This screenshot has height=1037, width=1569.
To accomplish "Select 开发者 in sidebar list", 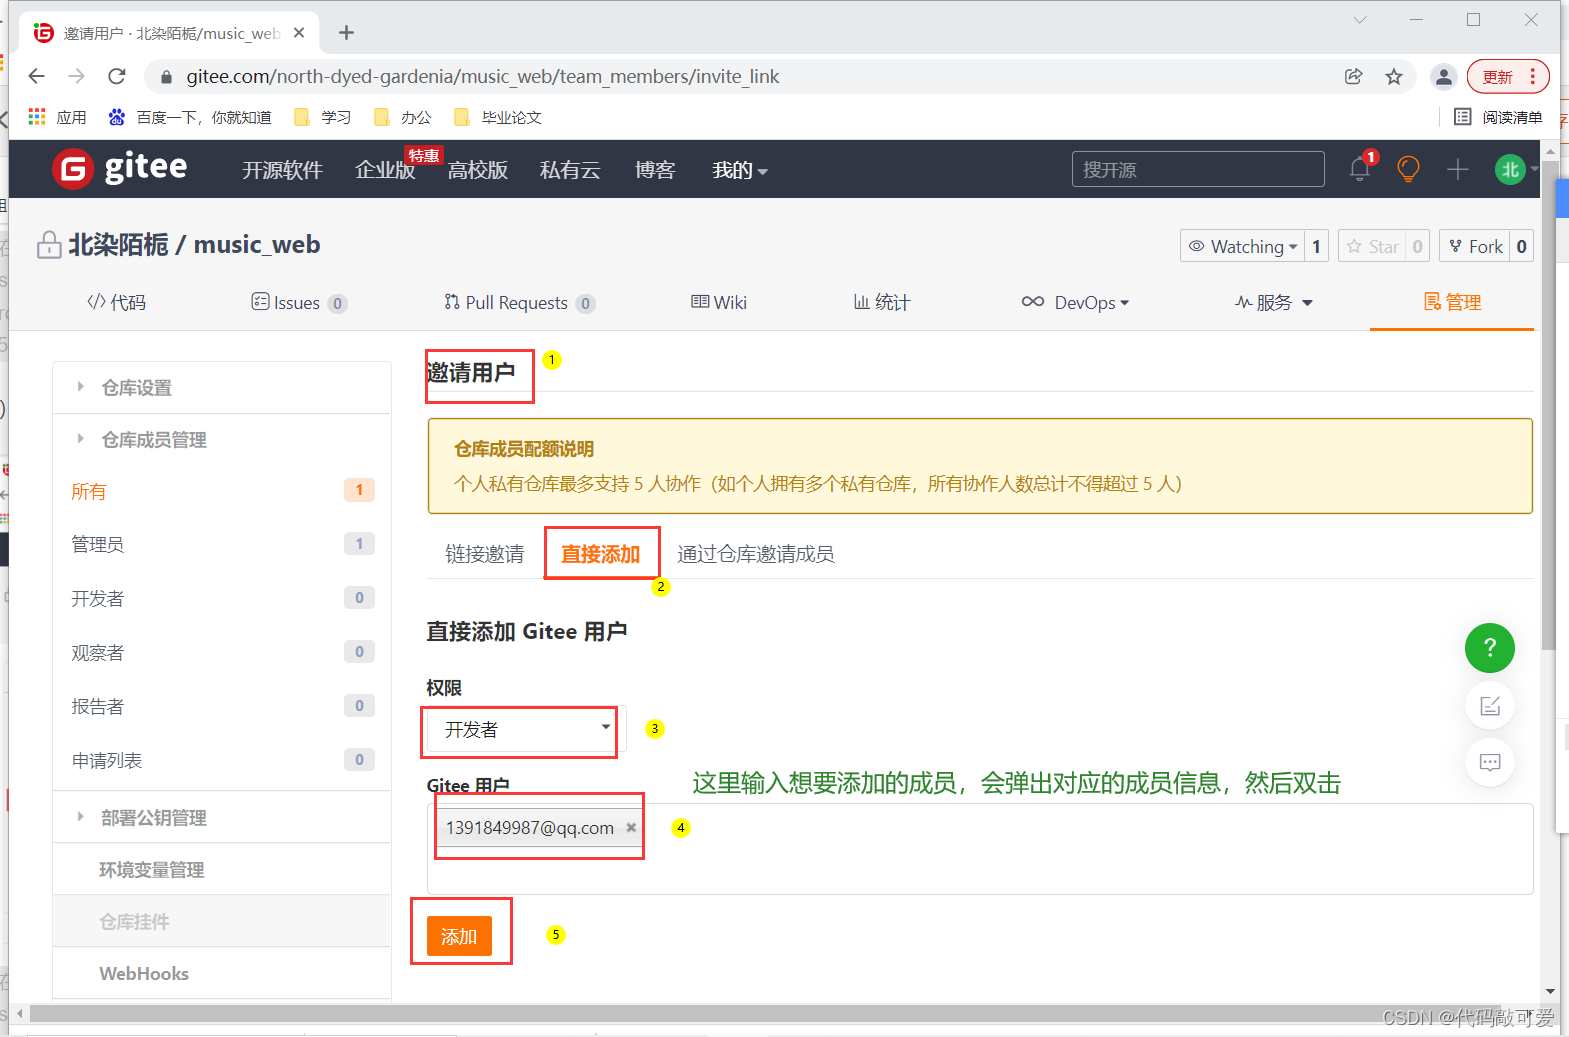I will 222,598.
